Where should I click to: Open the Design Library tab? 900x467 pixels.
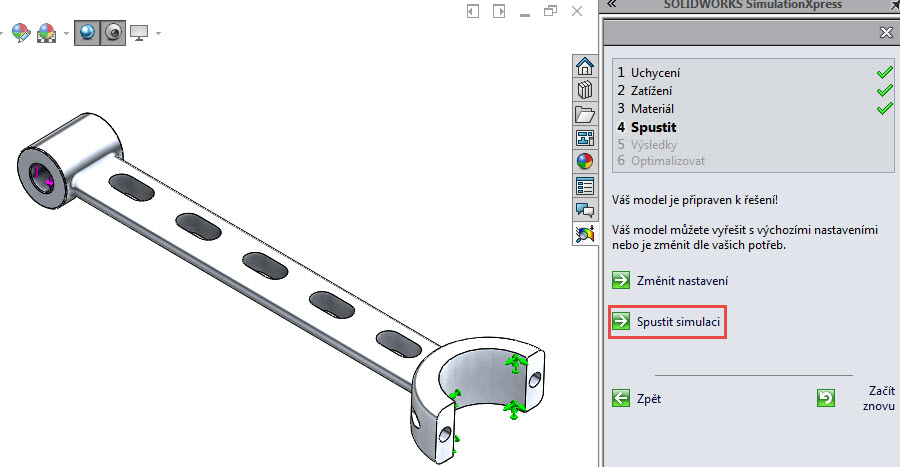tap(585, 90)
